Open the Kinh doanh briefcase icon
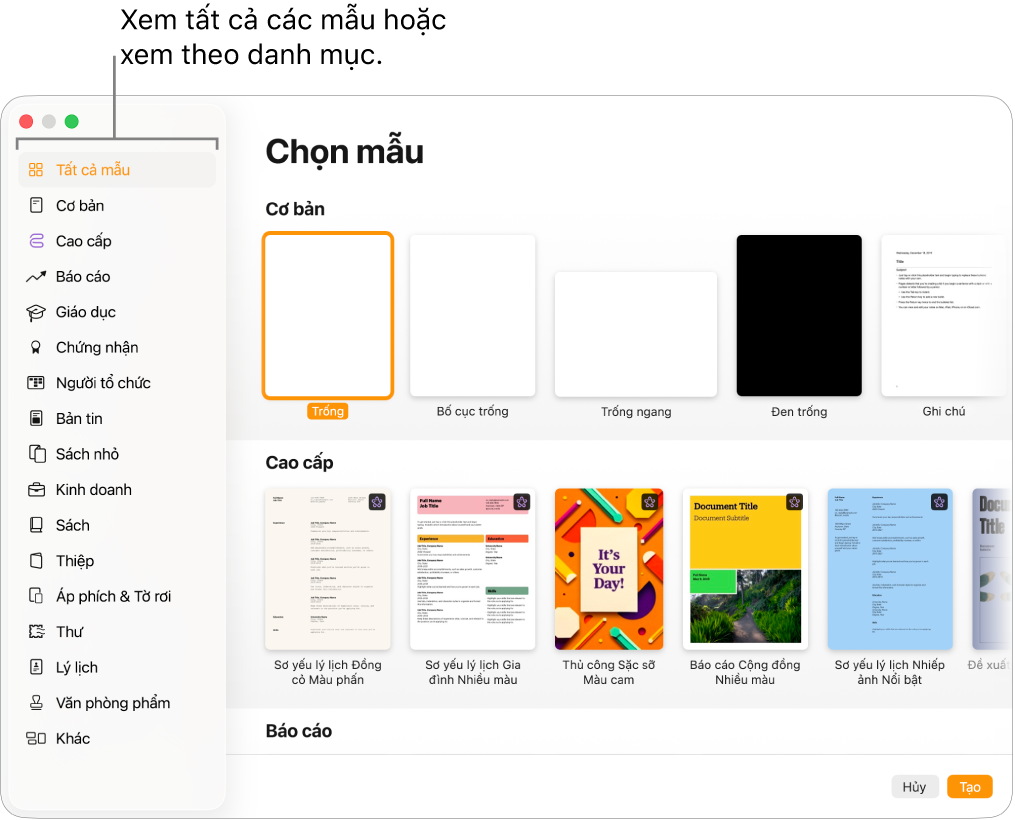The height and width of the screenshot is (820, 1015). click(36, 490)
